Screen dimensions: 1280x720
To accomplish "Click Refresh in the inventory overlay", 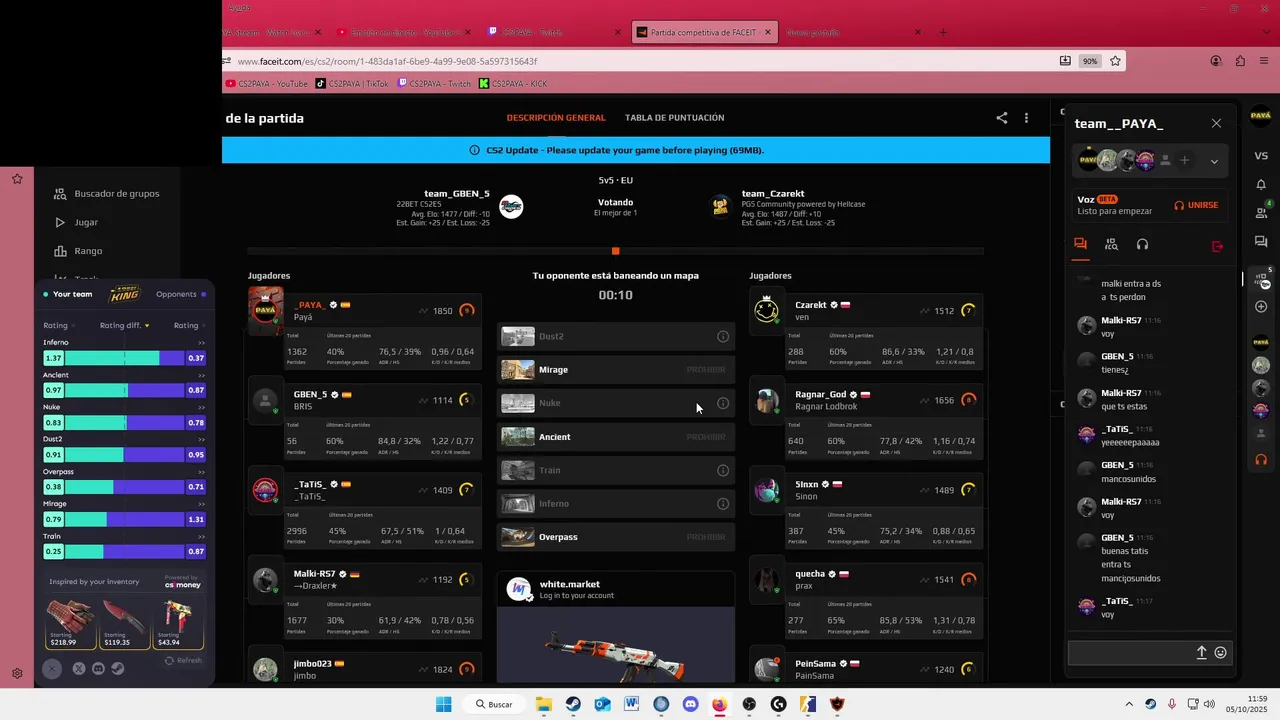I will coord(183,661).
